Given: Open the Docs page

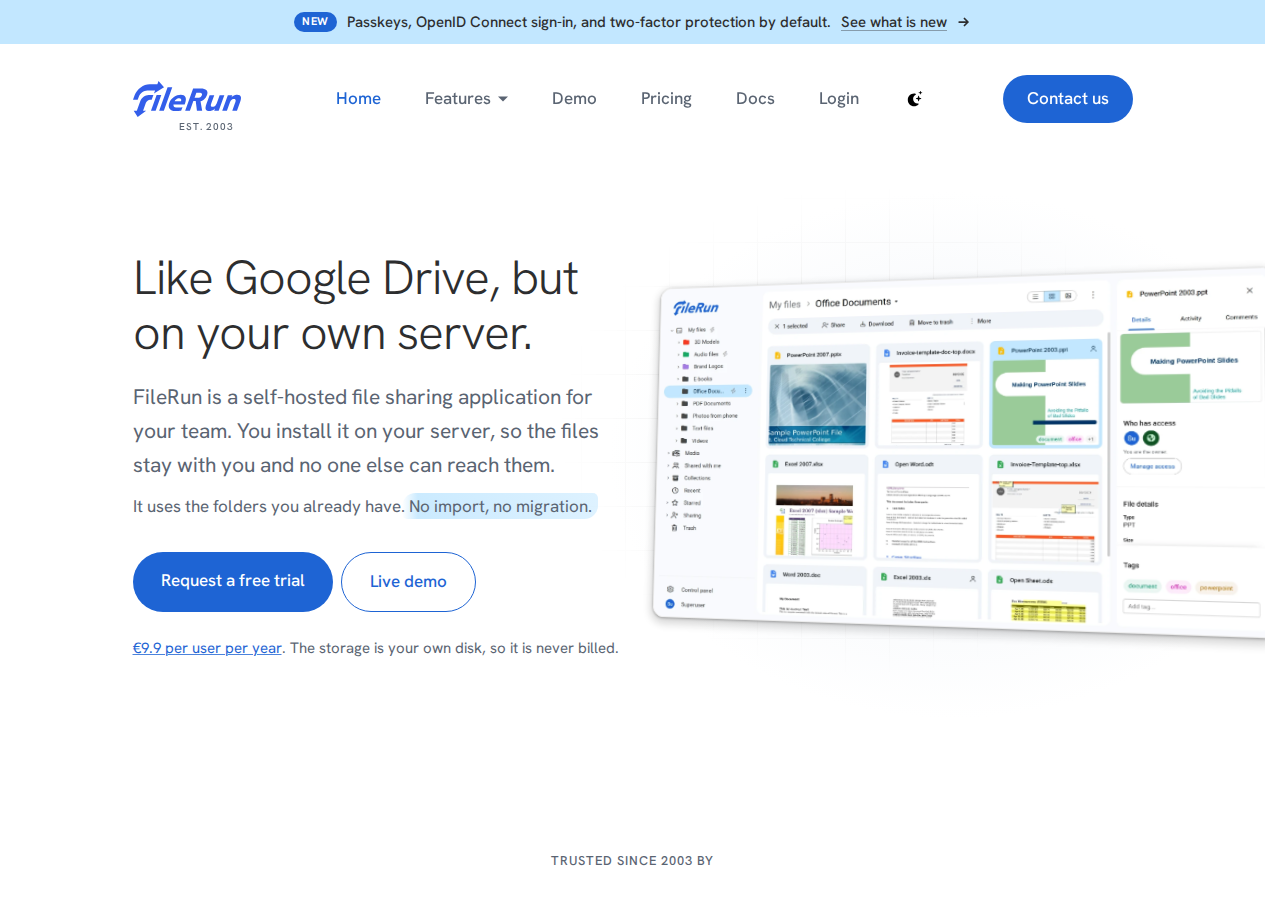Looking at the screenshot, I should pos(755,98).
